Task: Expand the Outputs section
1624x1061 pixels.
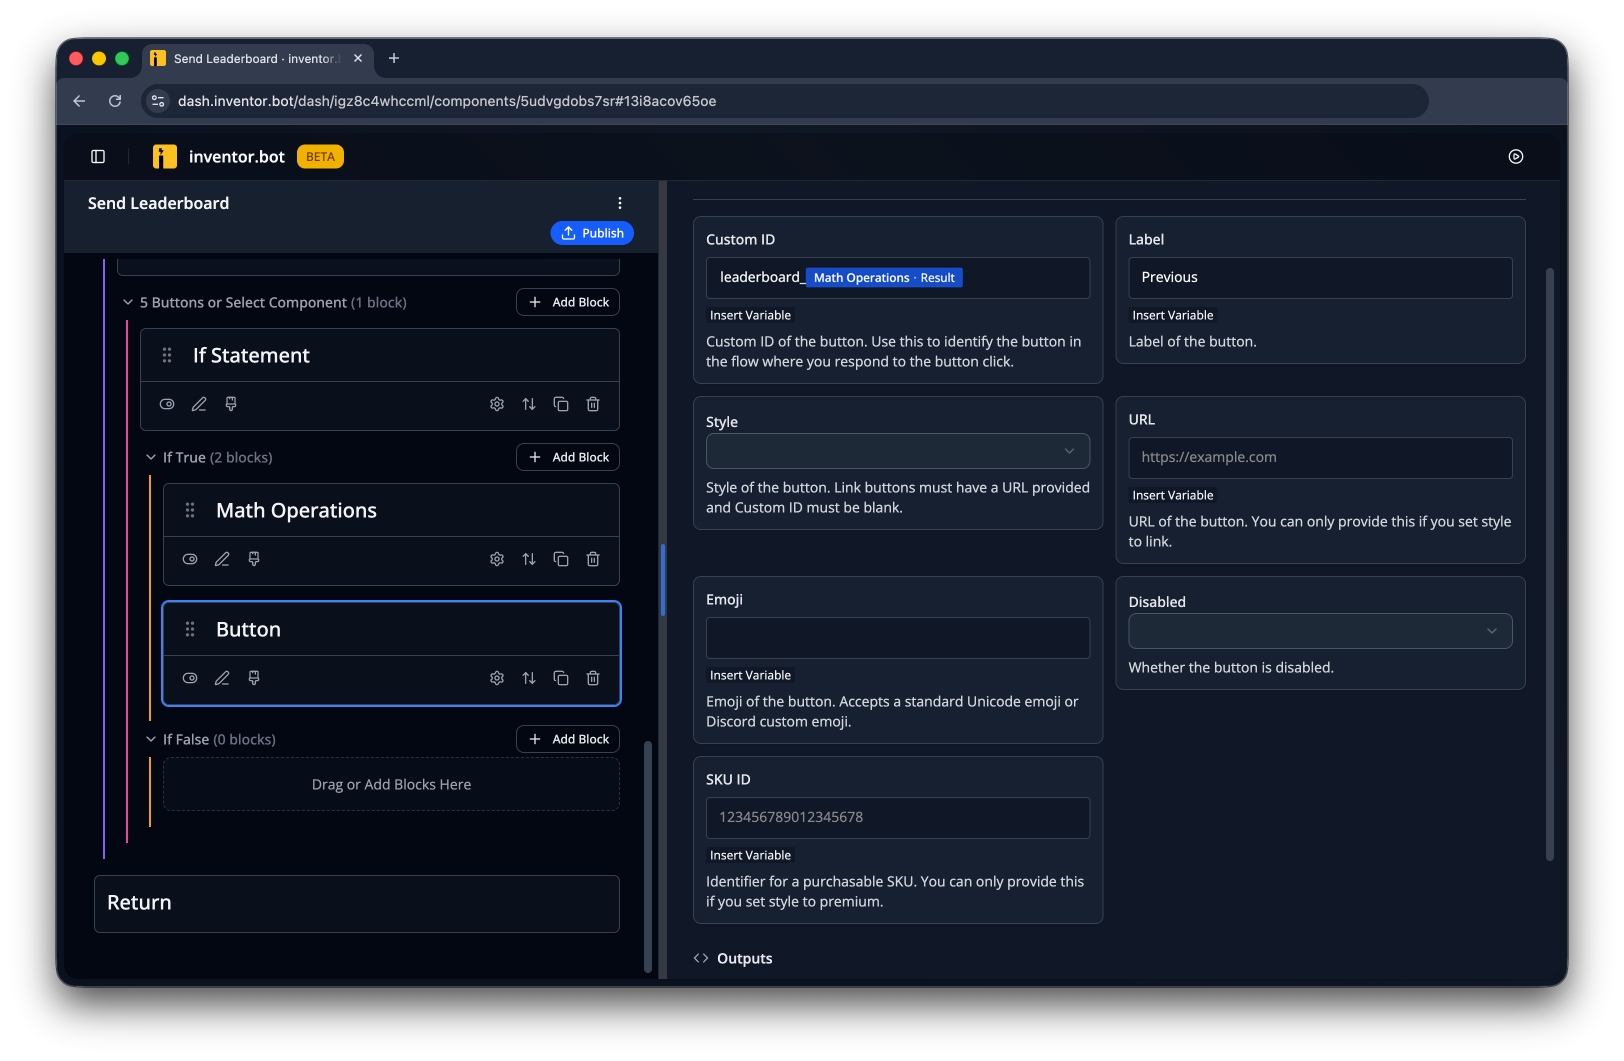Action: pos(733,958)
